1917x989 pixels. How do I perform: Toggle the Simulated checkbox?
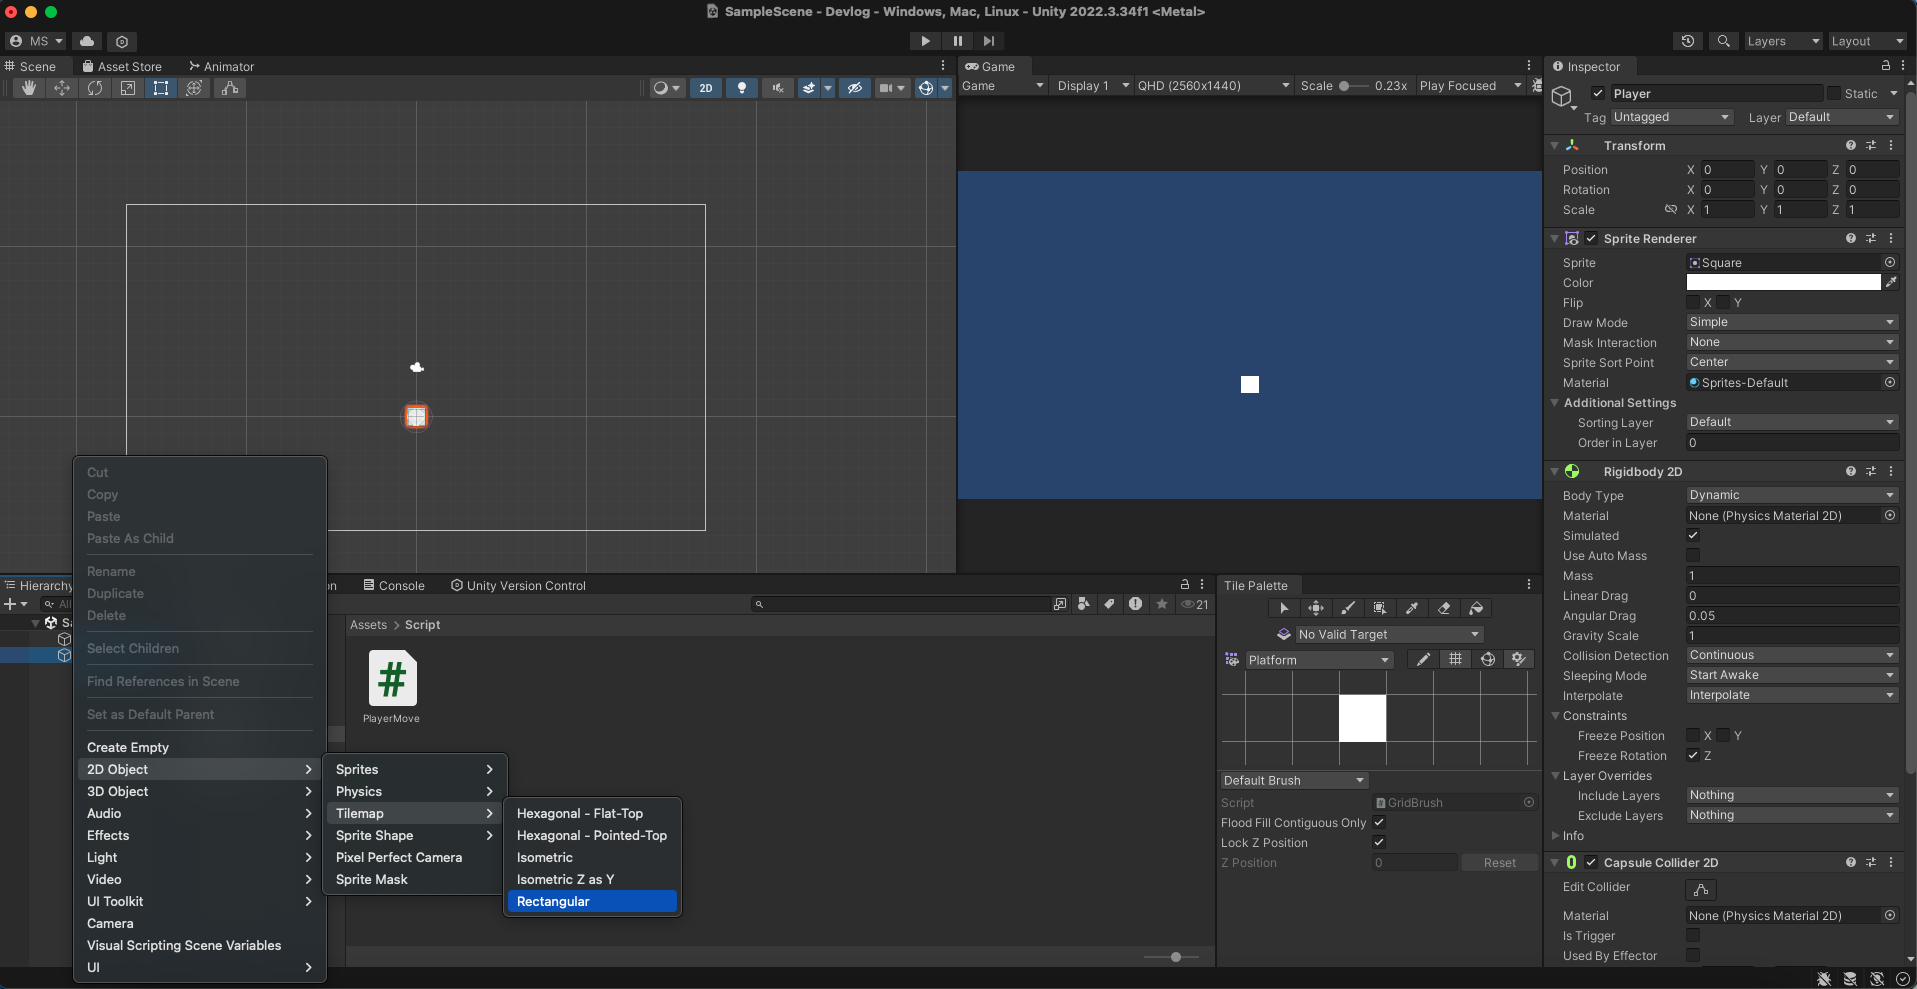point(1693,536)
